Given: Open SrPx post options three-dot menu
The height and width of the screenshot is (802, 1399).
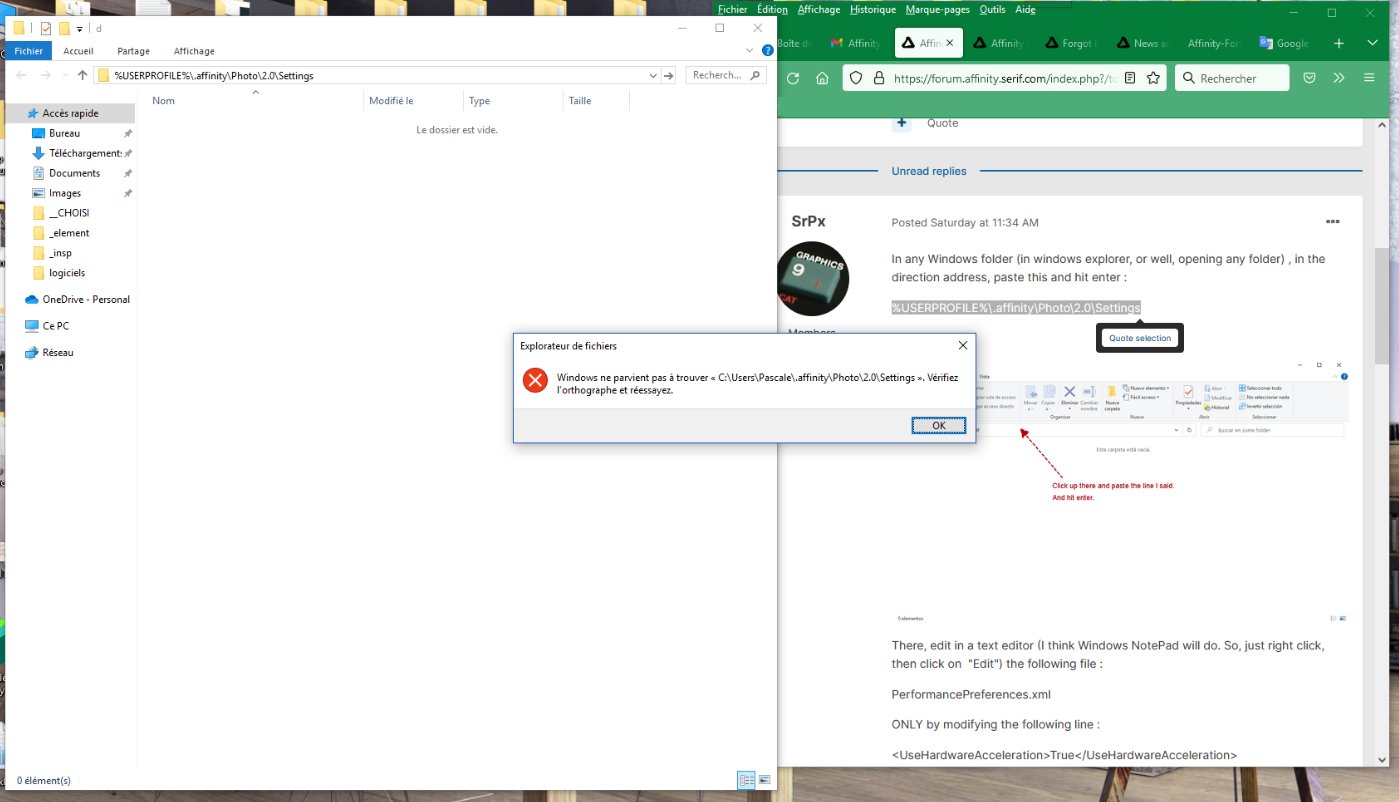Looking at the screenshot, I should (1332, 221).
